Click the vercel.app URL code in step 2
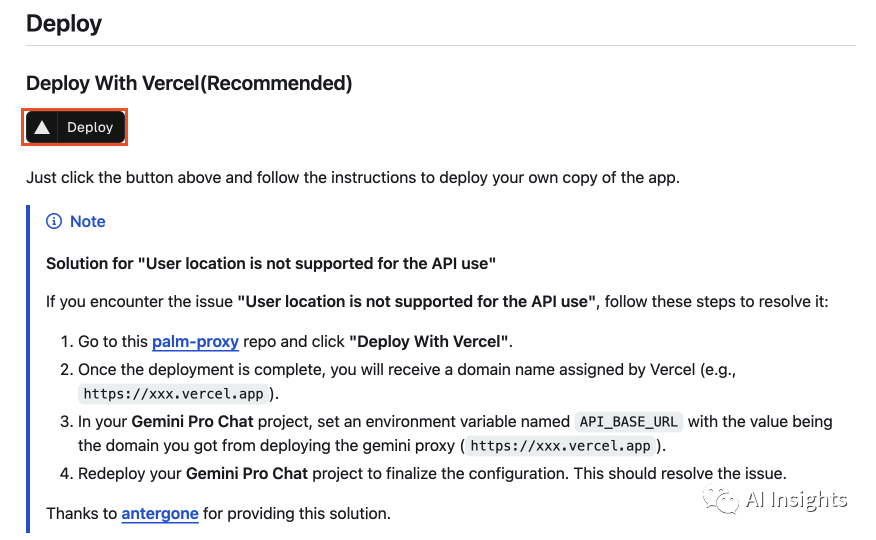Image resolution: width=876 pixels, height=540 pixels. 174,394
